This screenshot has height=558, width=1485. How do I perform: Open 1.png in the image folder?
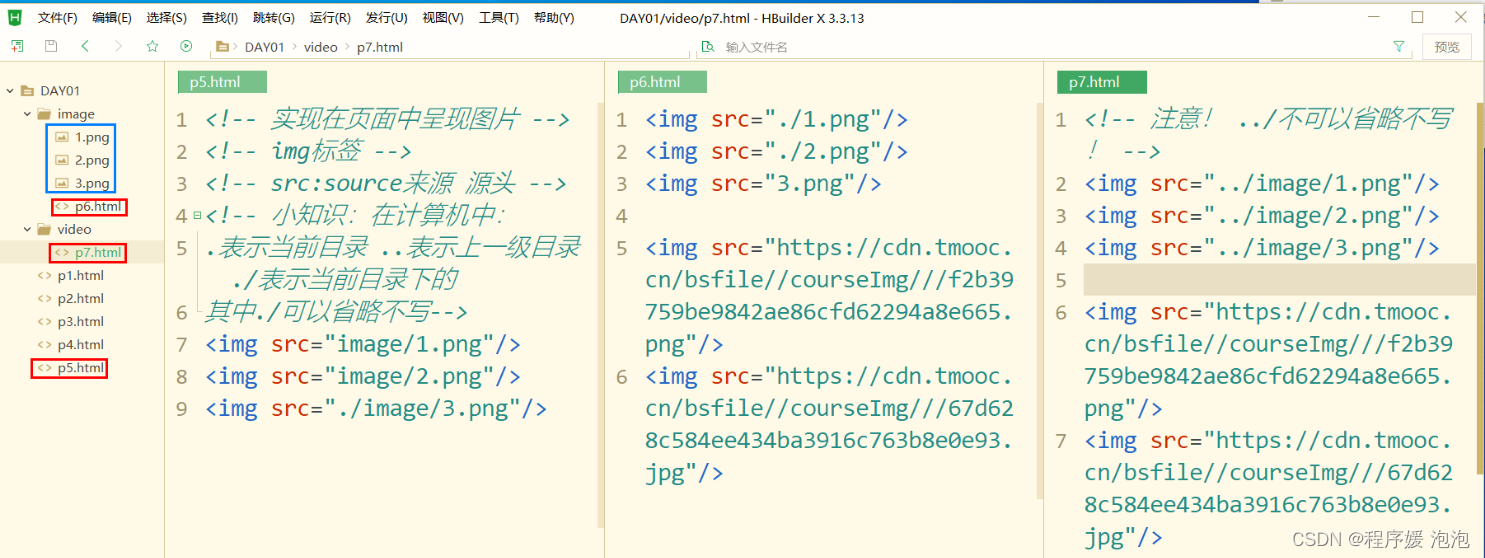click(92, 137)
